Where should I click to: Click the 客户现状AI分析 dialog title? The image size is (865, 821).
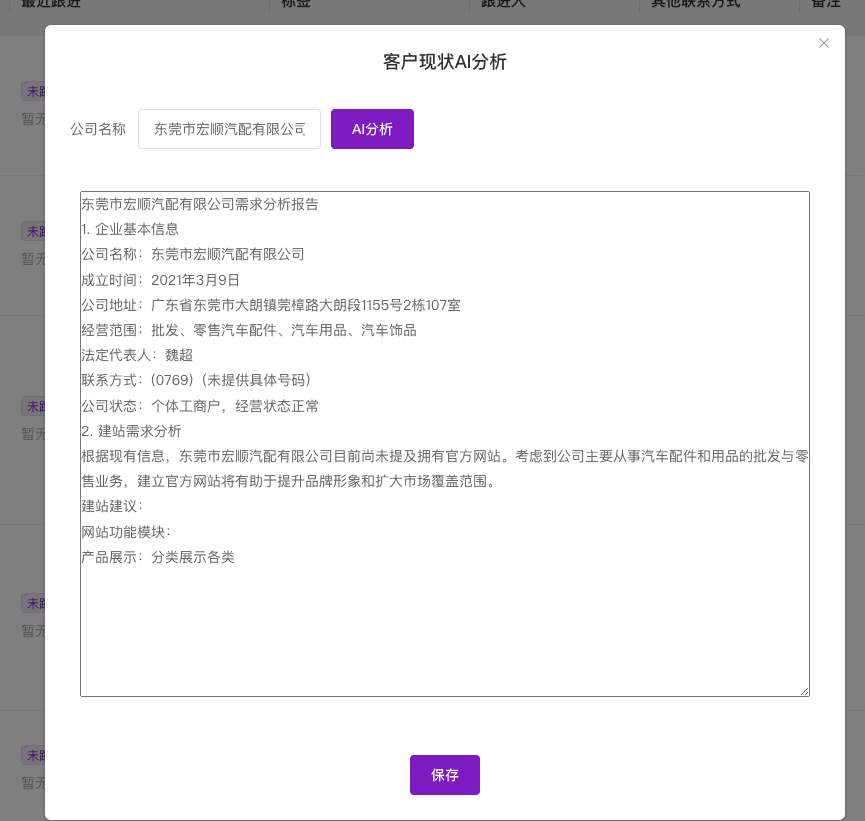445,62
